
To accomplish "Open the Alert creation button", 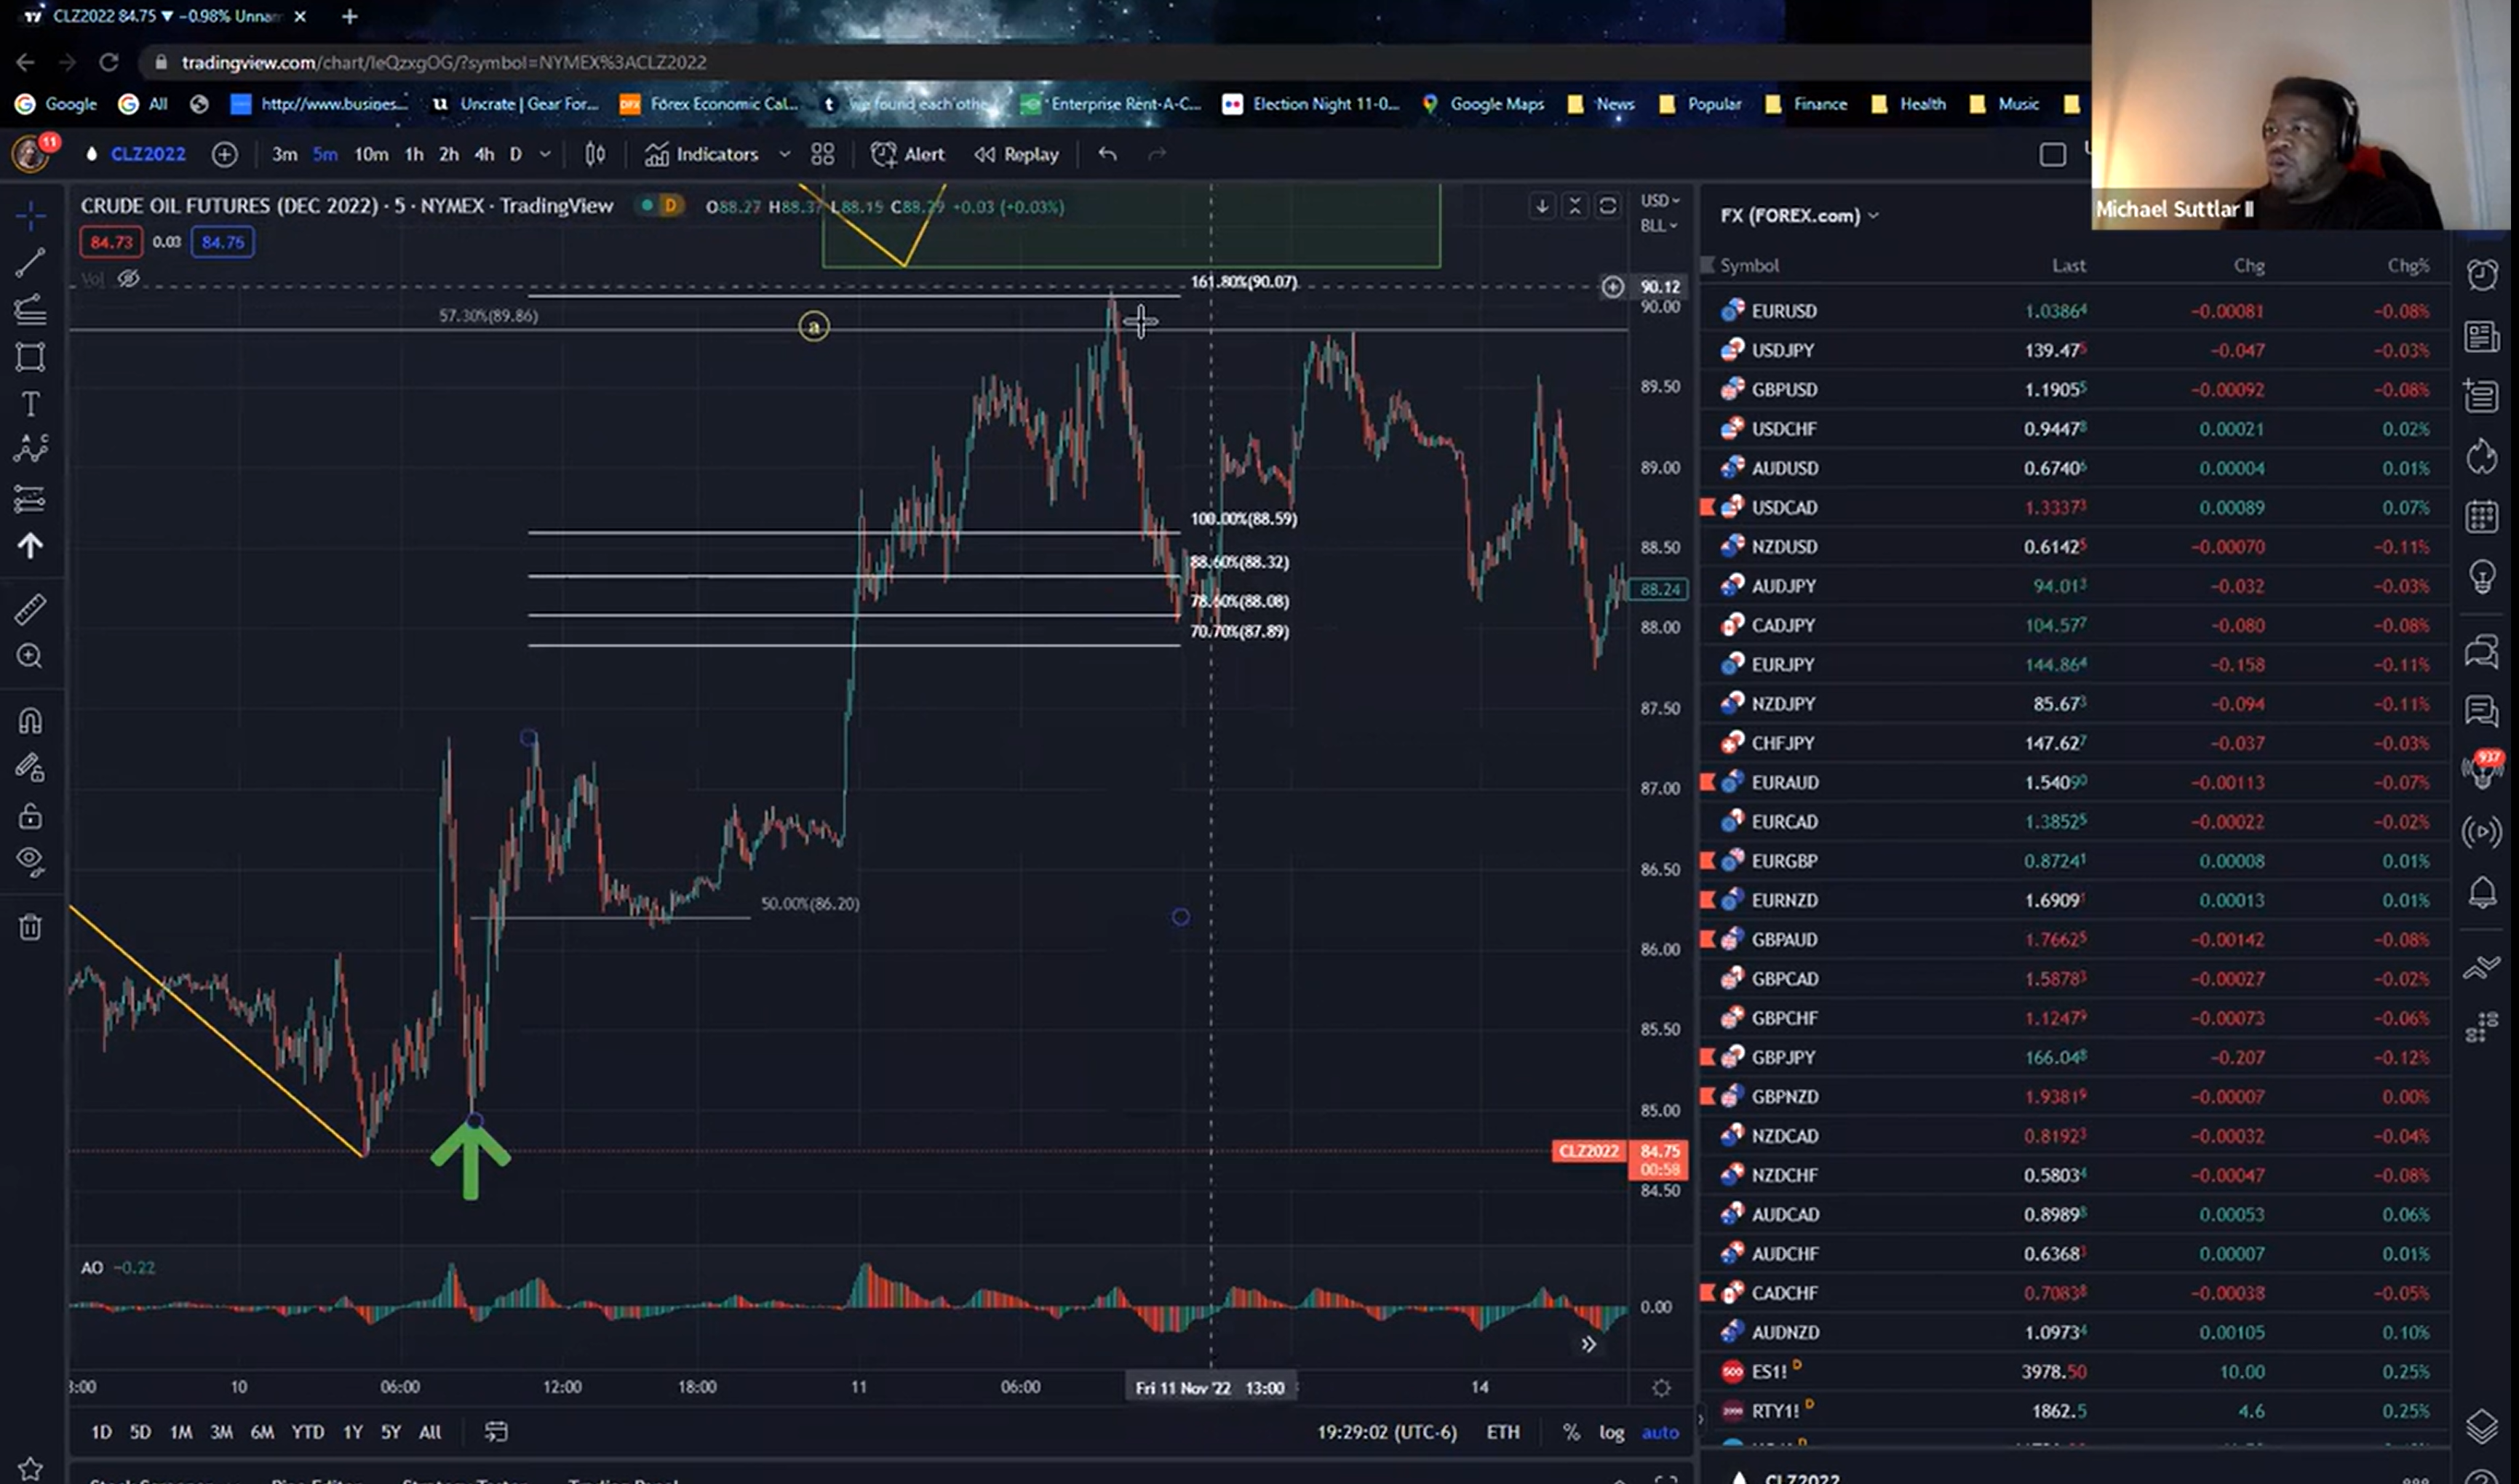I will pos(907,154).
